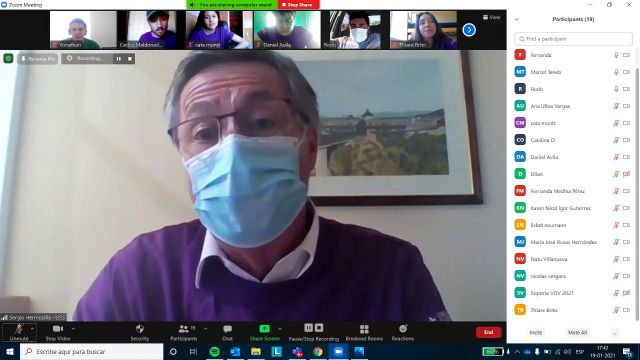
Task: Open Task View in the taskbar
Action: pos(193,351)
